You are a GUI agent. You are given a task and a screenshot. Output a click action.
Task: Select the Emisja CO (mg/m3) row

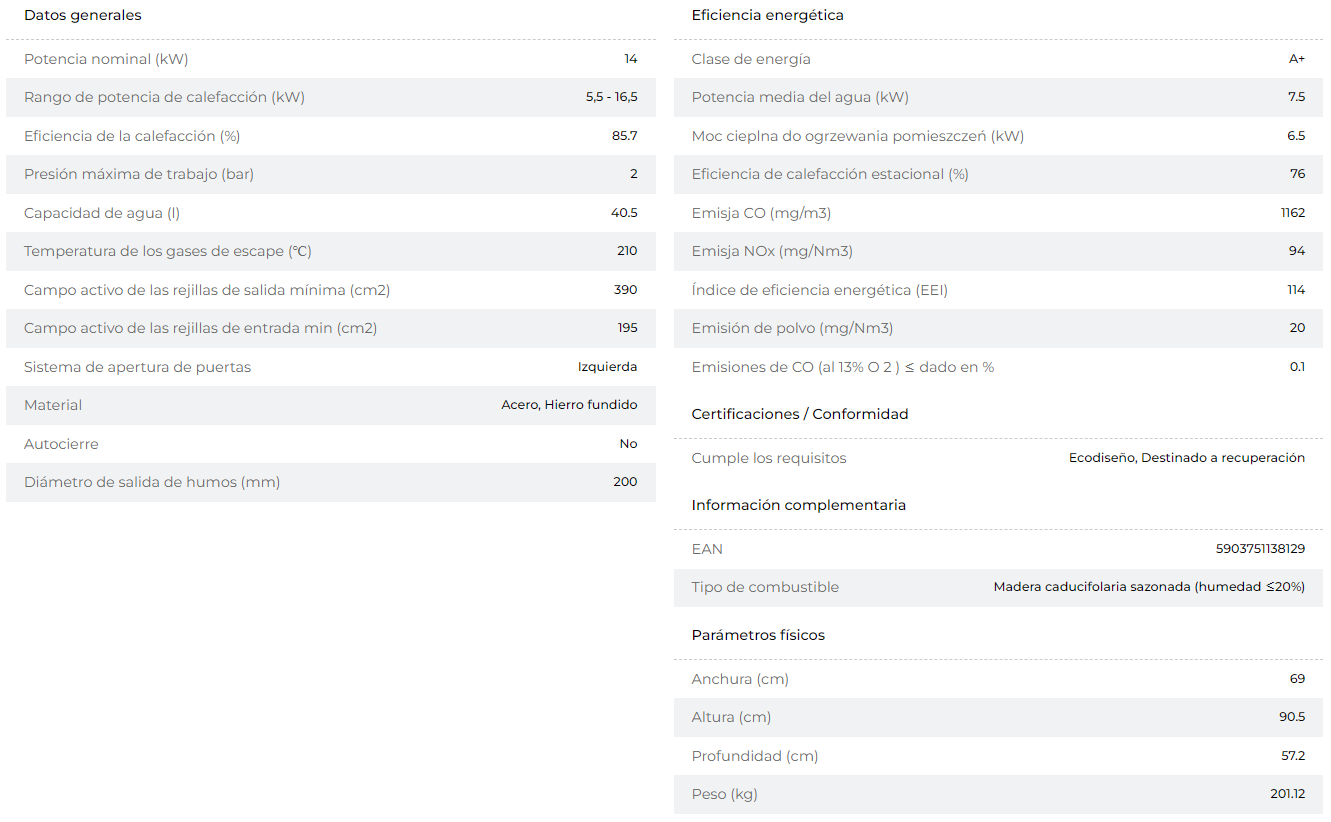998,213
